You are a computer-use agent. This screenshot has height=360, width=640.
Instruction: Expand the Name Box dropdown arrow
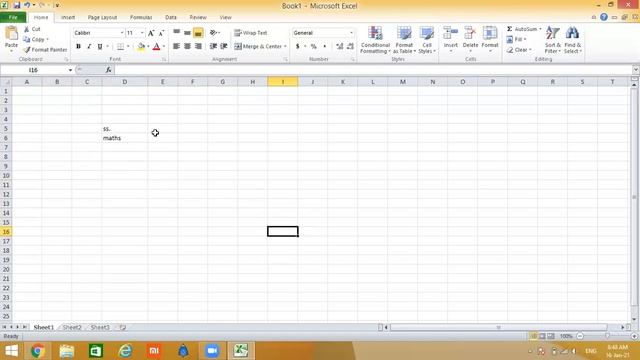(x=70, y=70)
